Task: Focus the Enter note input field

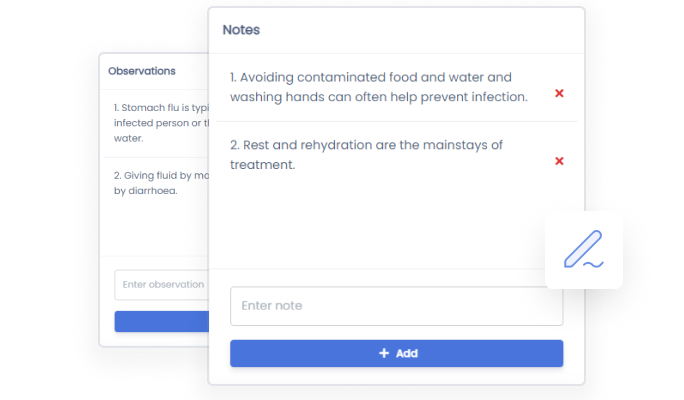Action: click(x=396, y=306)
